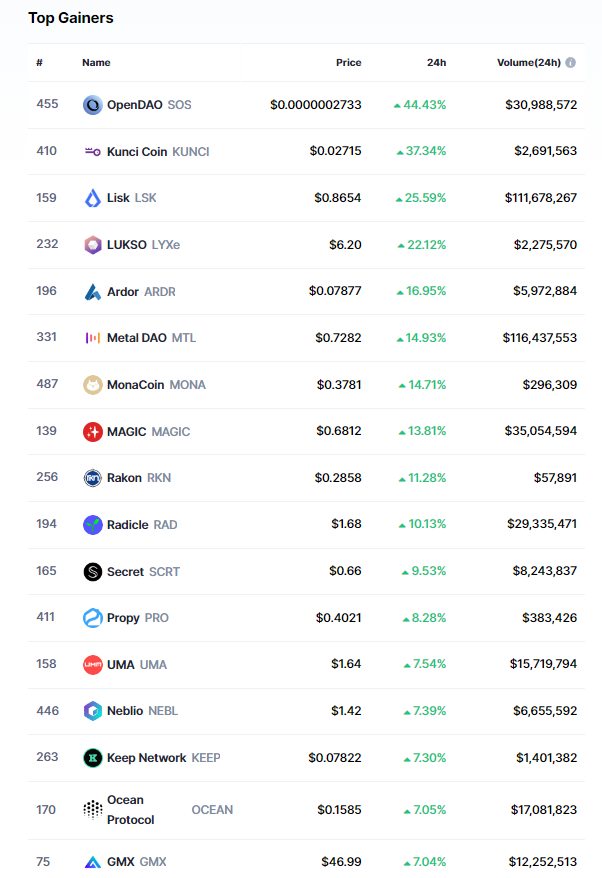Click the LUKSO pink hexagon logo

[92, 245]
